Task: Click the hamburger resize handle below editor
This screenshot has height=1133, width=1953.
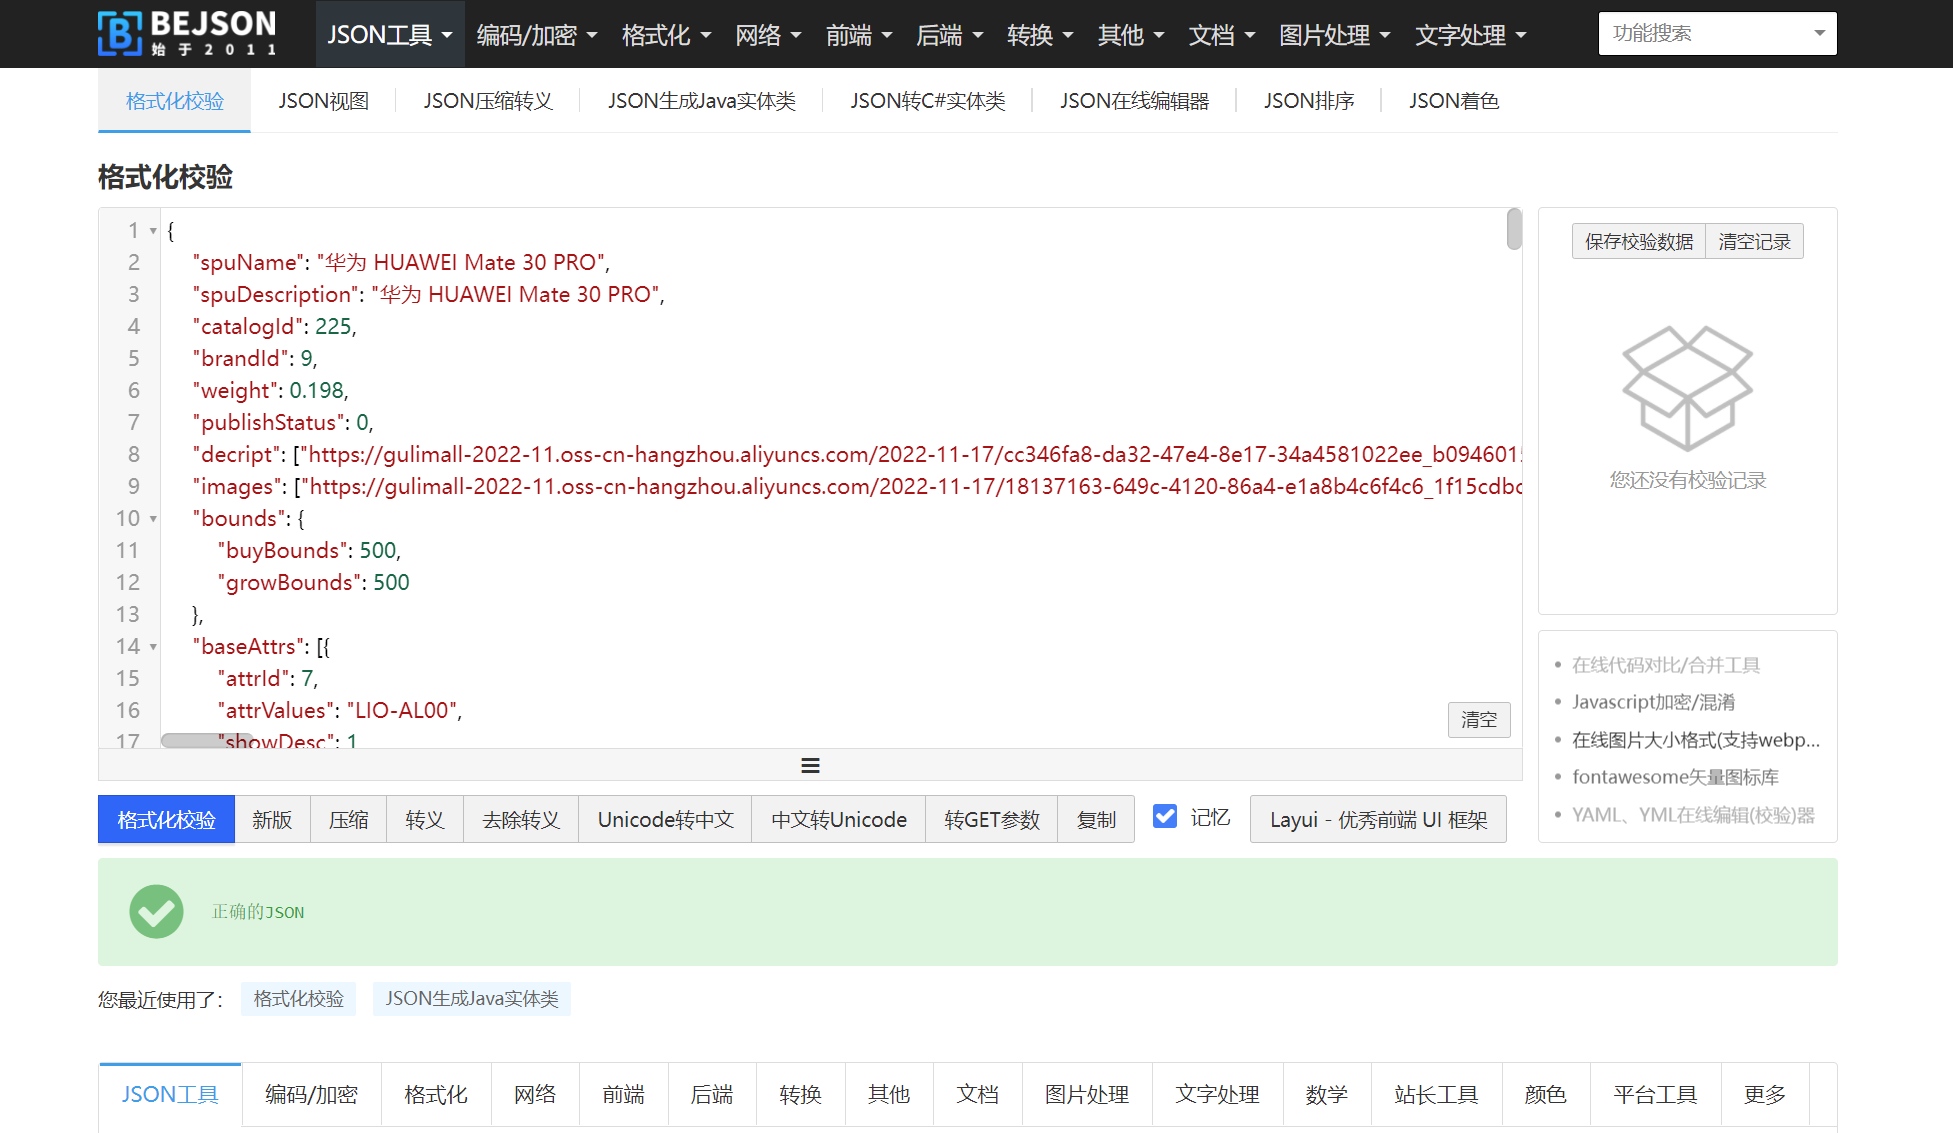Action: click(x=810, y=765)
